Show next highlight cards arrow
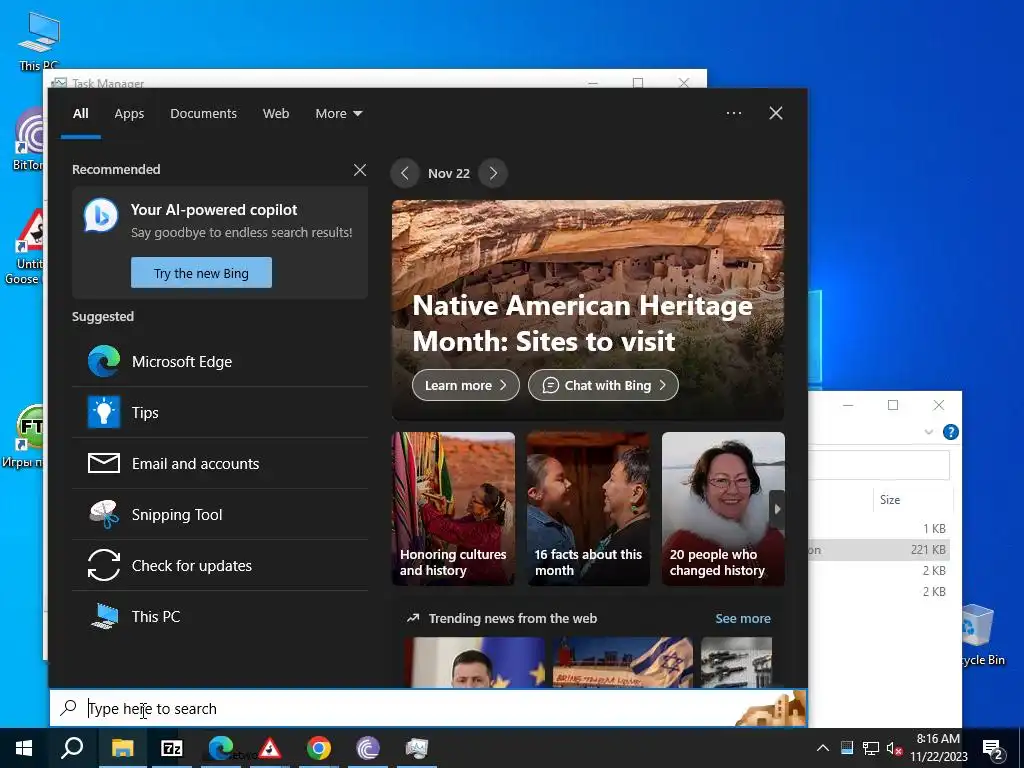Image resolution: width=1024 pixels, height=768 pixels. (x=777, y=509)
